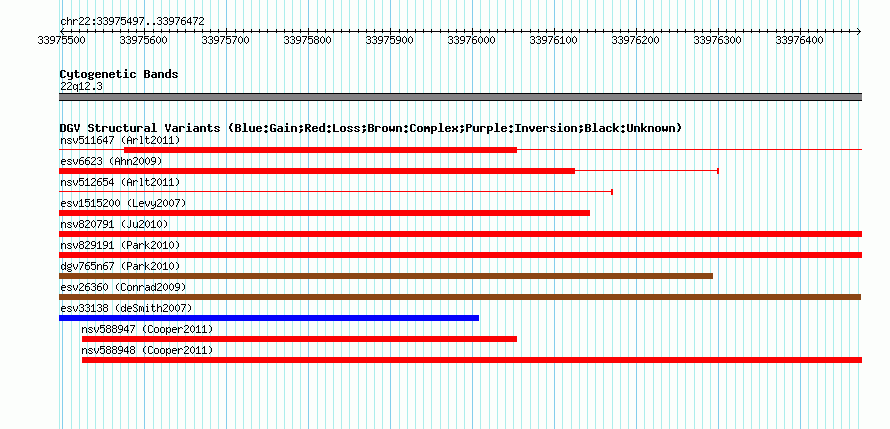Select the red bar under nsv588947
This screenshot has height=429, width=890.
tap(299, 339)
